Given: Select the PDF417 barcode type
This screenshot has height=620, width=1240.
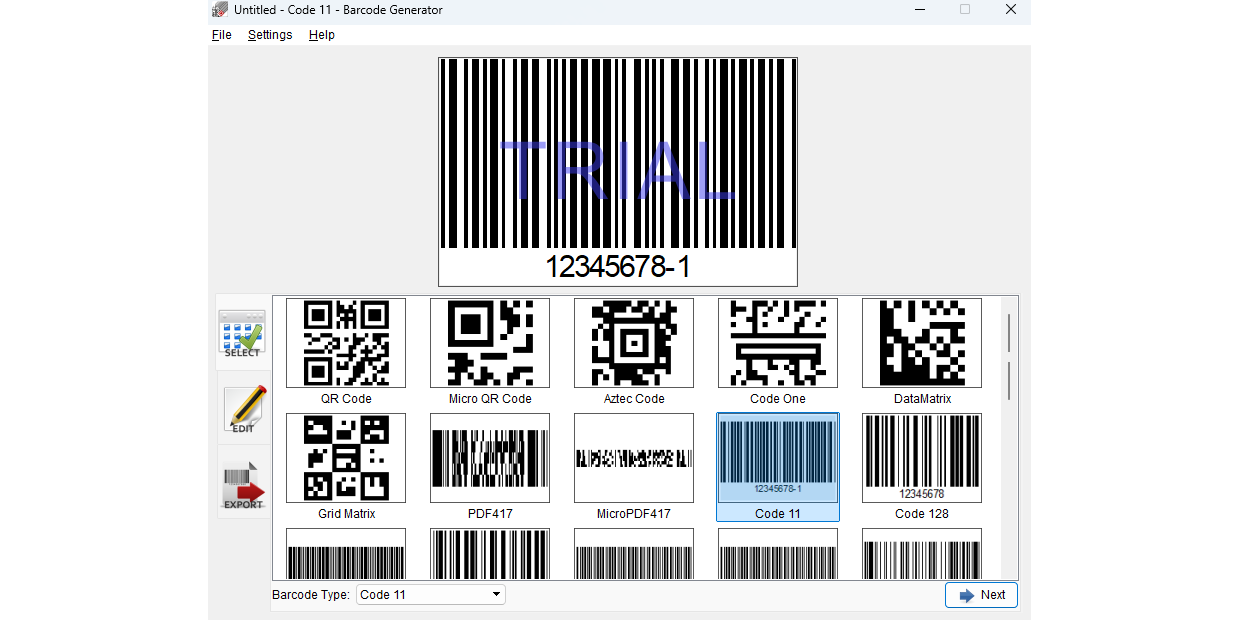Looking at the screenshot, I should 489,458.
